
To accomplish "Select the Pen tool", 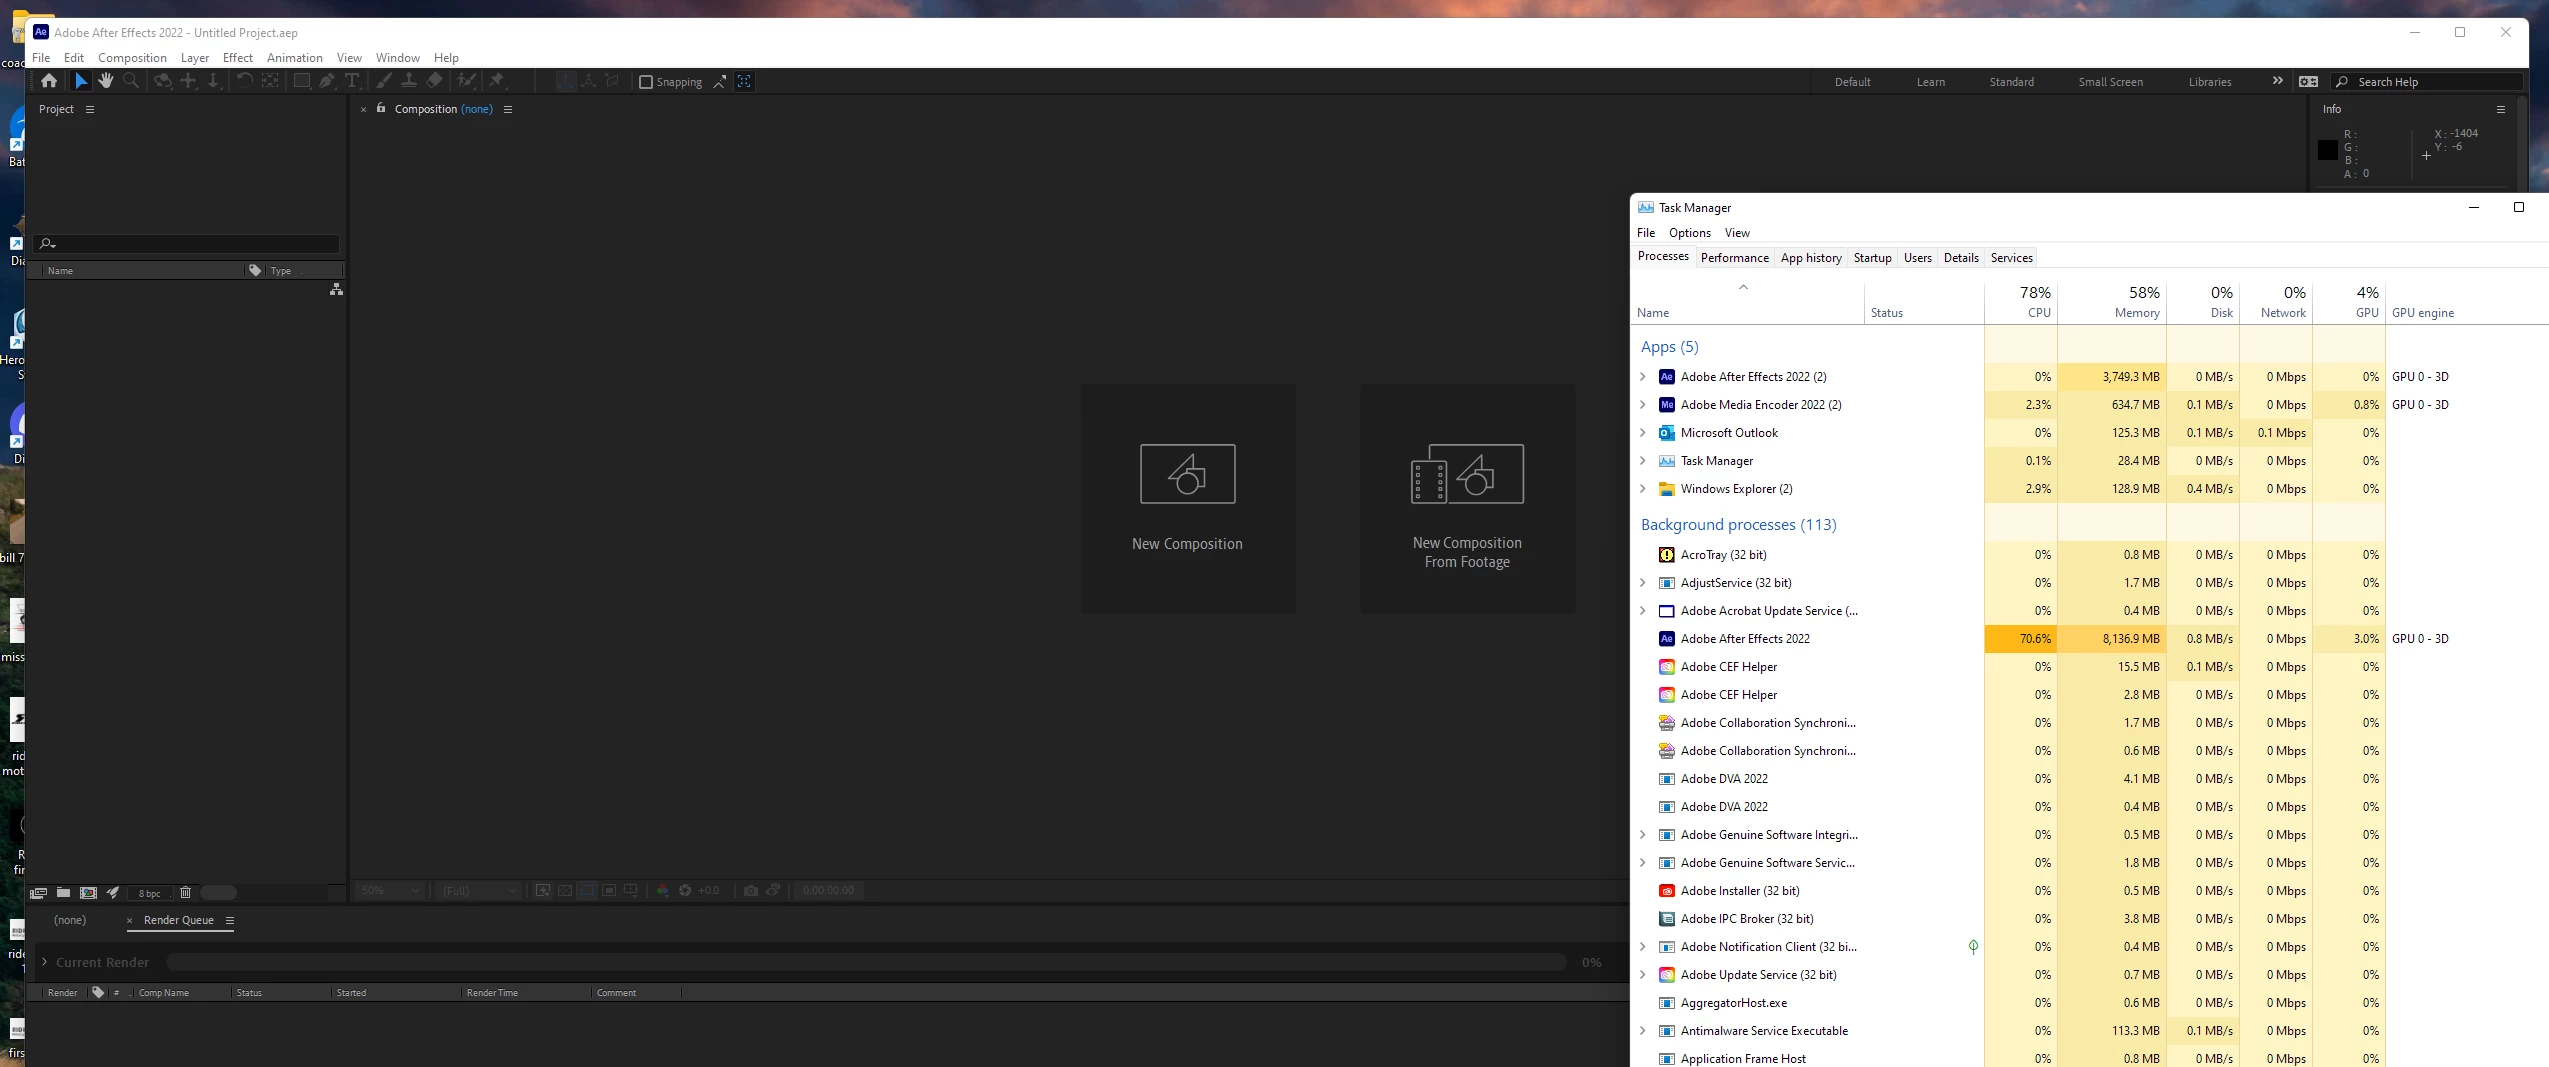I will tap(327, 81).
